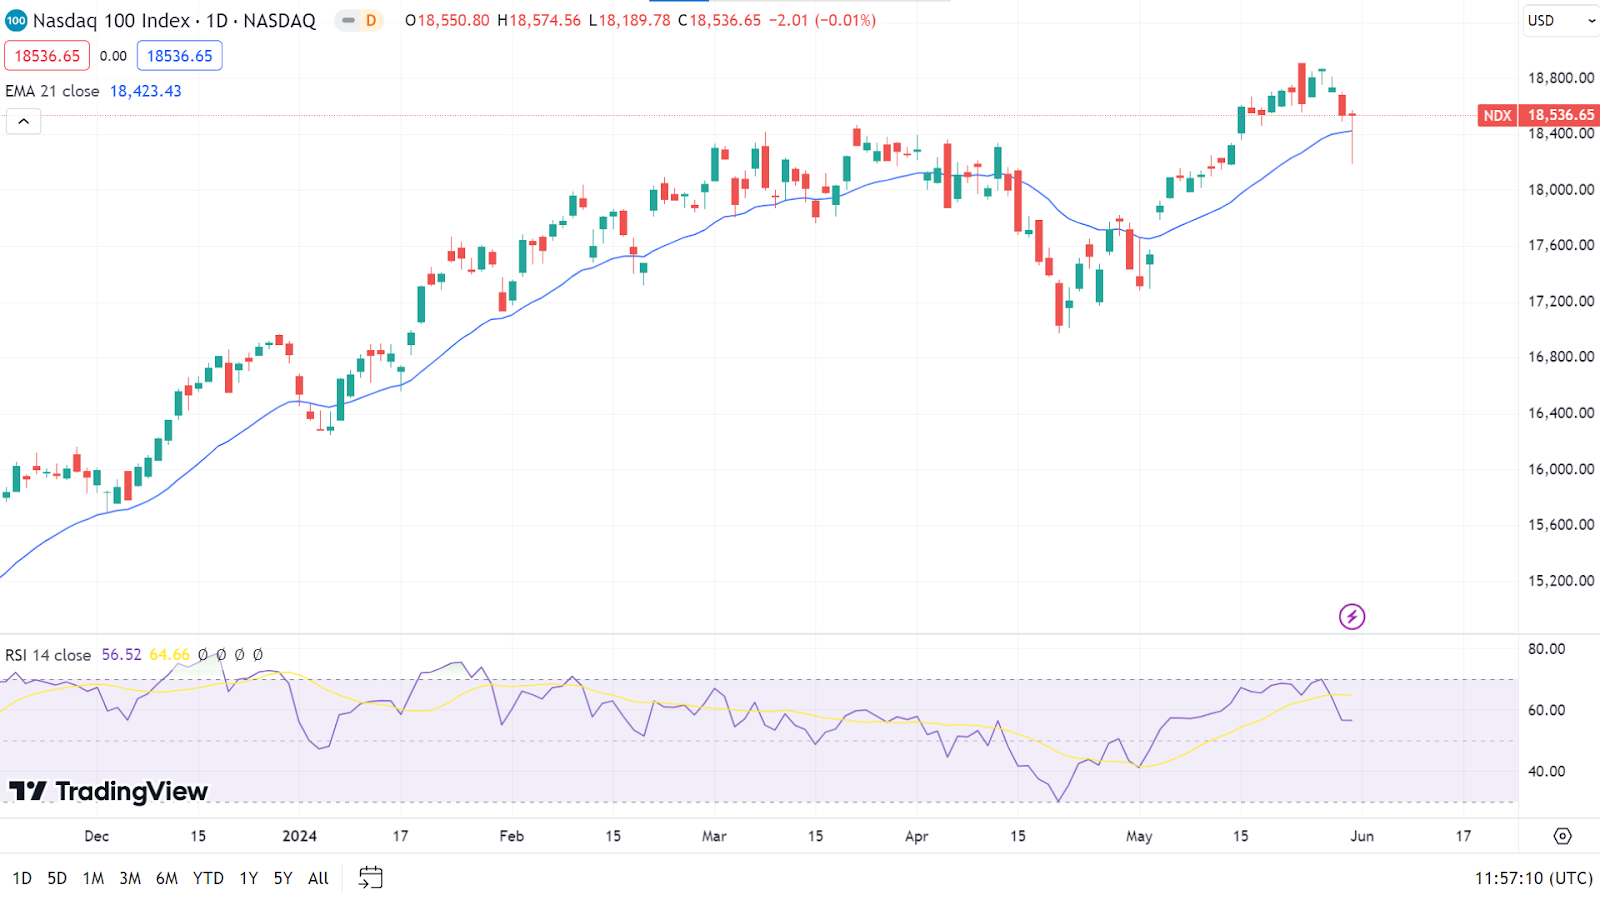
Task: Select the 5D time range
Action: coord(57,878)
